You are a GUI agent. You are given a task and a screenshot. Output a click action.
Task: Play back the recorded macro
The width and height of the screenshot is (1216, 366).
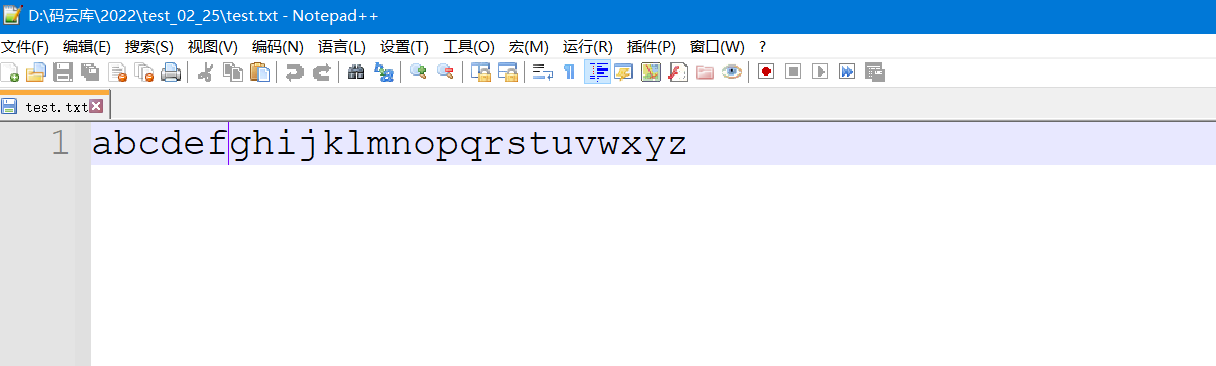[820, 71]
